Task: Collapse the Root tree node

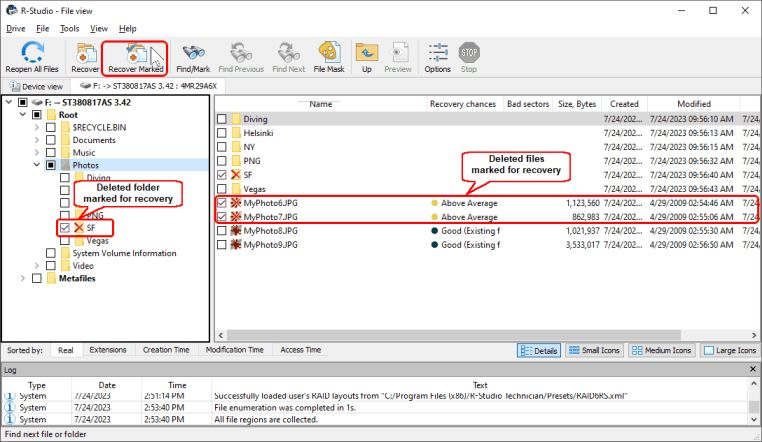Action: pyautogui.click(x=23, y=115)
